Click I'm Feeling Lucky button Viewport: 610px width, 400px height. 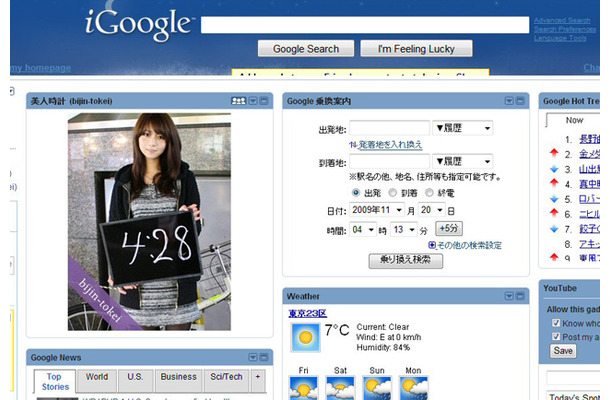[416, 49]
